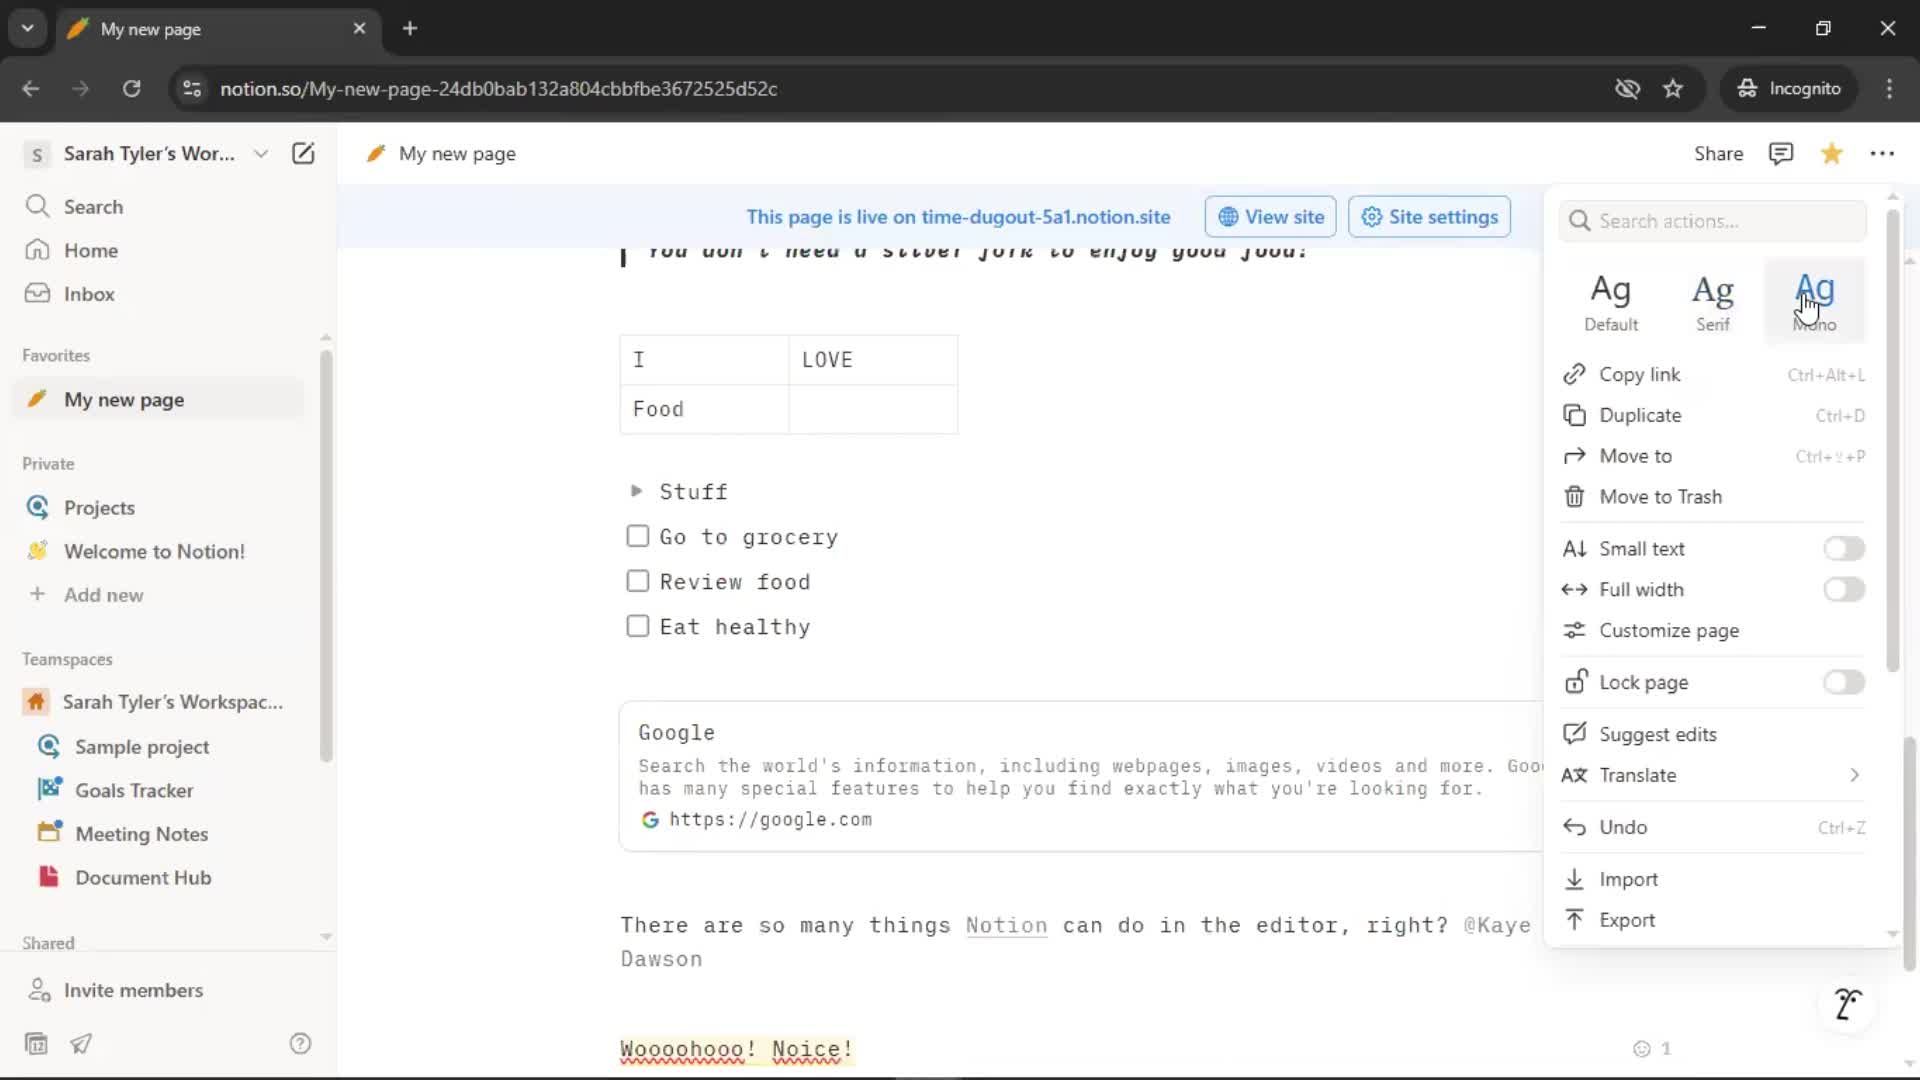Go to Home in the sidebar

91,250
